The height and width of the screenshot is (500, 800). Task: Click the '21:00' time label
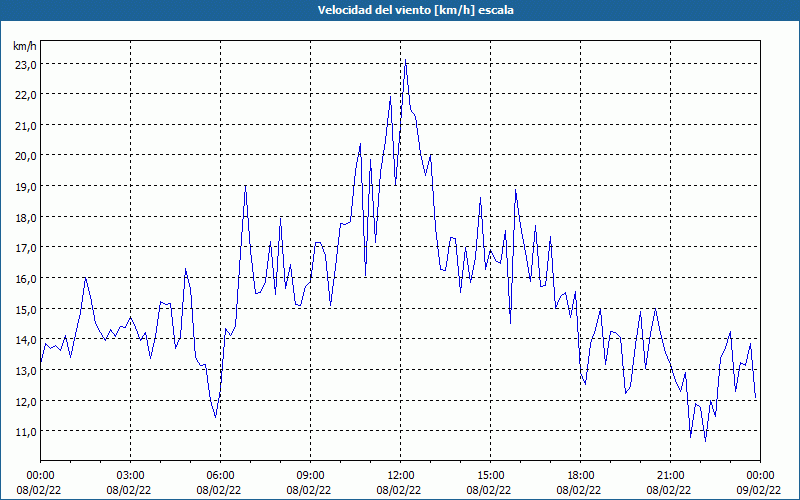tap(670, 476)
